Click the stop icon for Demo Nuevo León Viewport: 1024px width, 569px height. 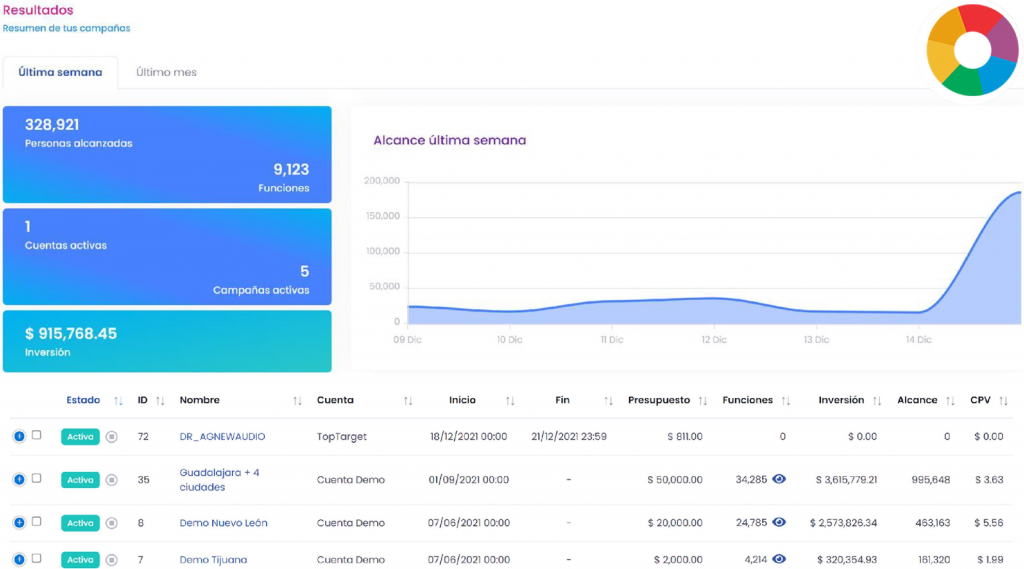click(x=112, y=523)
